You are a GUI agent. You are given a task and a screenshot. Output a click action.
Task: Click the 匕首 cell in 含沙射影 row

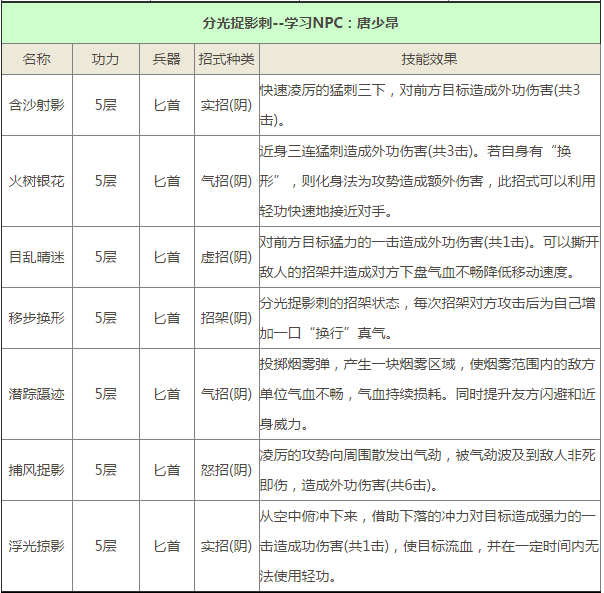(166, 104)
